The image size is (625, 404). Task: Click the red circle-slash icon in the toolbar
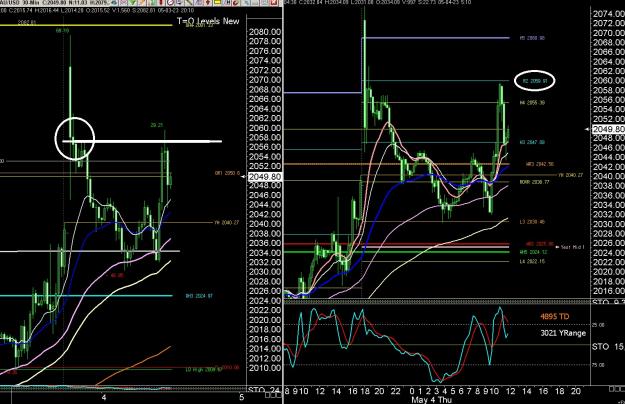pos(169,2)
